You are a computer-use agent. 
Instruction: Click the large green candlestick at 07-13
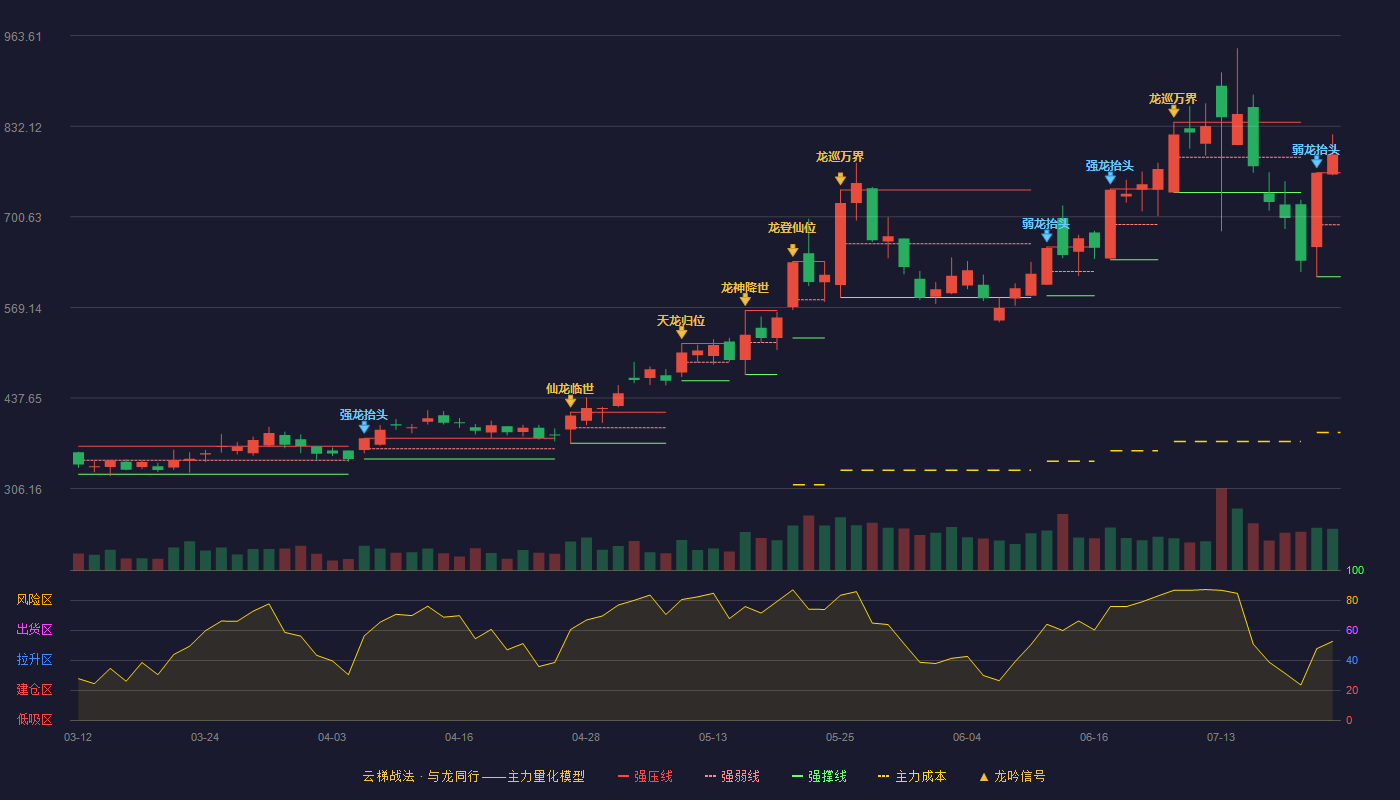1221,102
